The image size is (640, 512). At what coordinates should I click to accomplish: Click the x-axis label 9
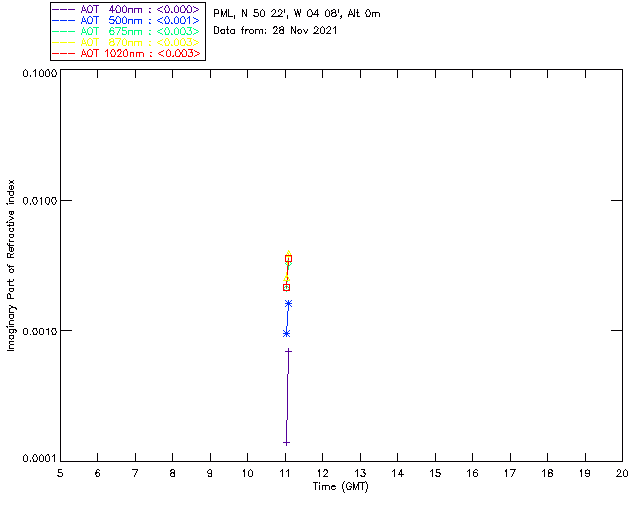point(210,473)
